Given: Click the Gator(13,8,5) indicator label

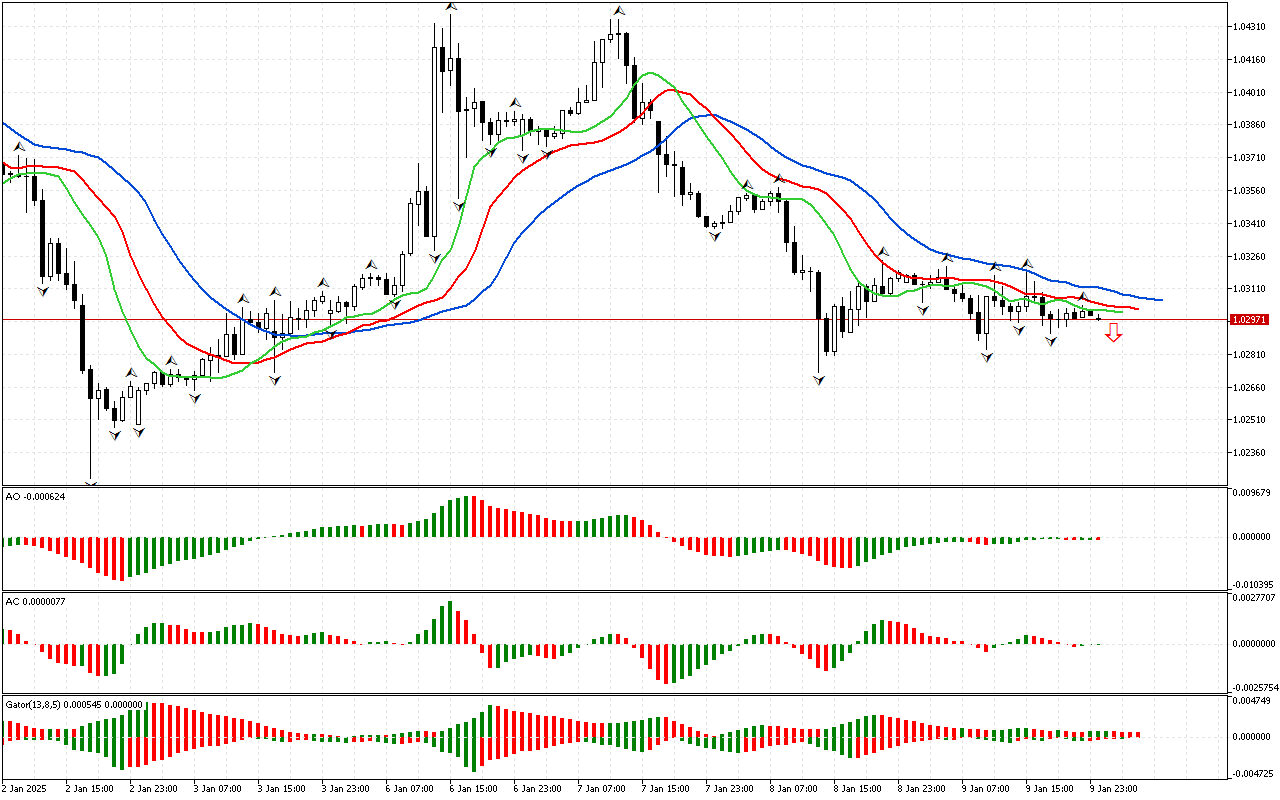Looking at the screenshot, I should 74,704.
